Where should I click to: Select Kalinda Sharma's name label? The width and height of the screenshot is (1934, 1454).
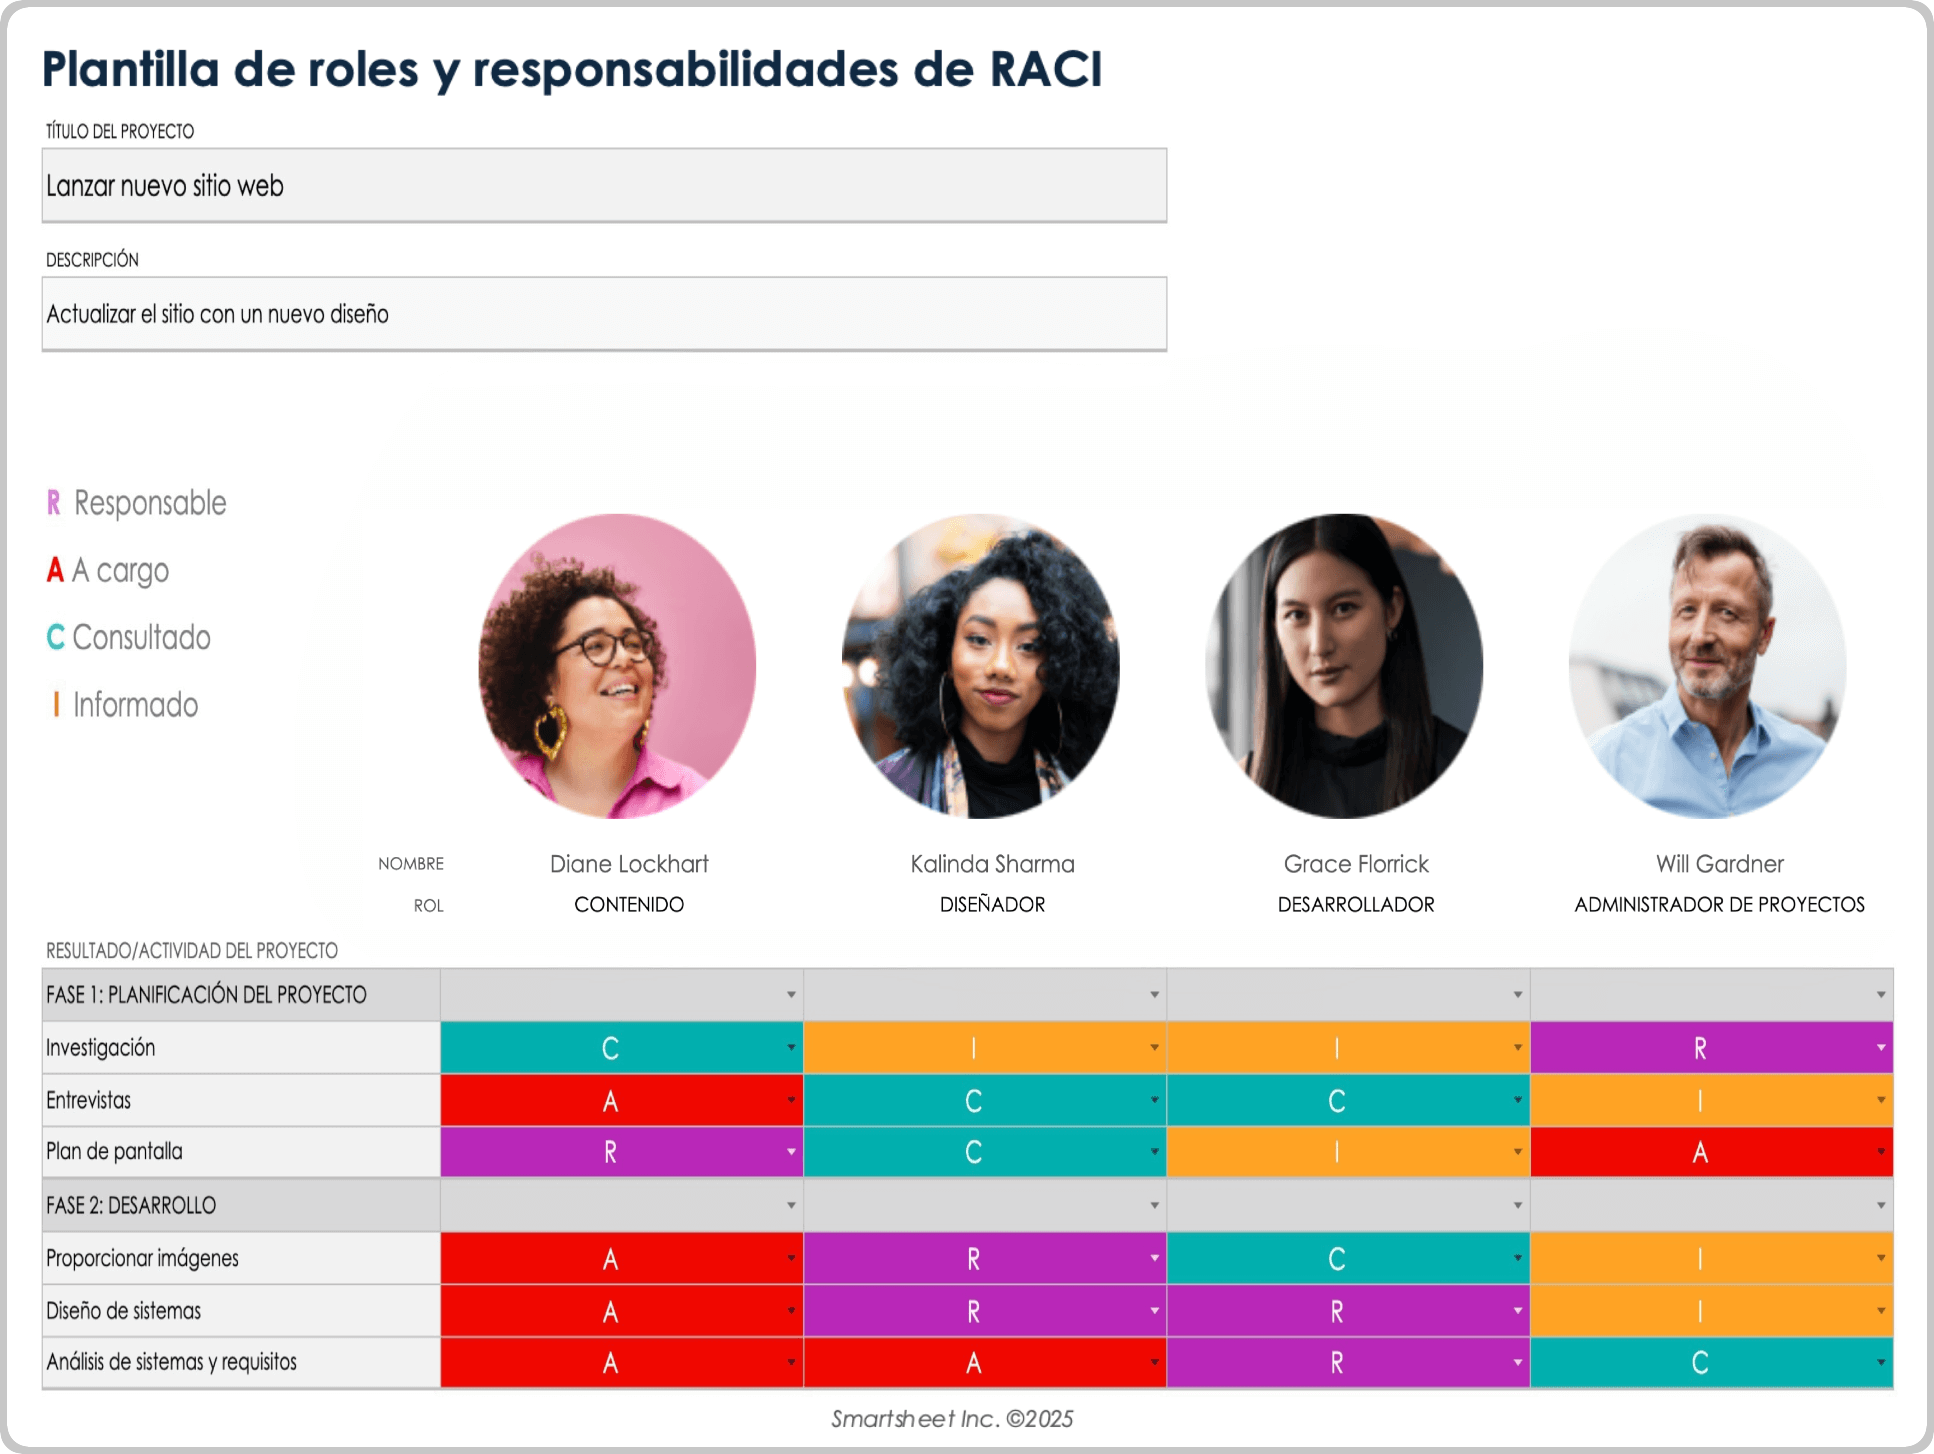point(992,864)
